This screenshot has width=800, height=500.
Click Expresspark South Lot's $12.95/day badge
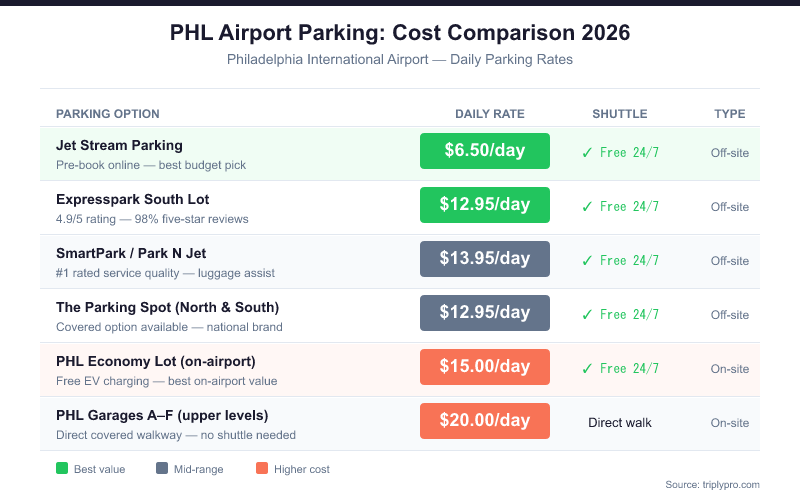(x=485, y=205)
